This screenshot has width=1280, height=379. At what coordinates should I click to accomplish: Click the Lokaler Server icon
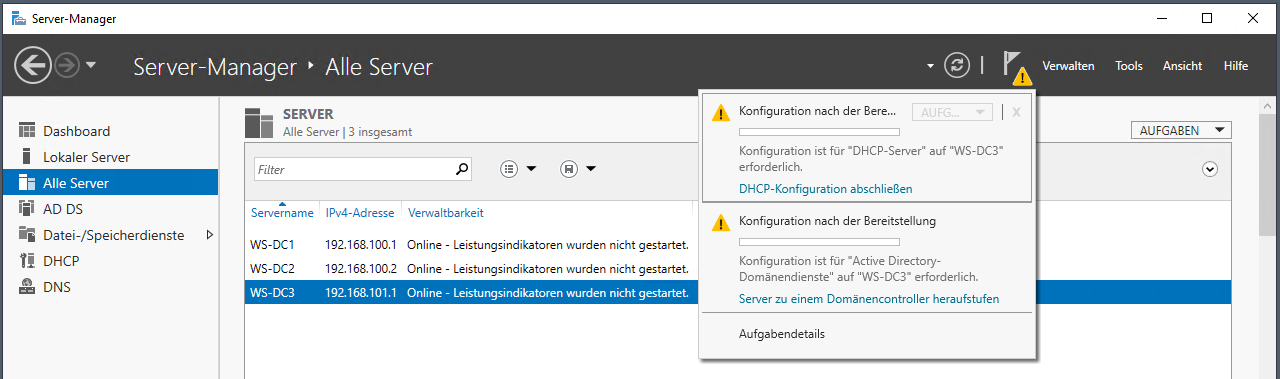(27, 157)
